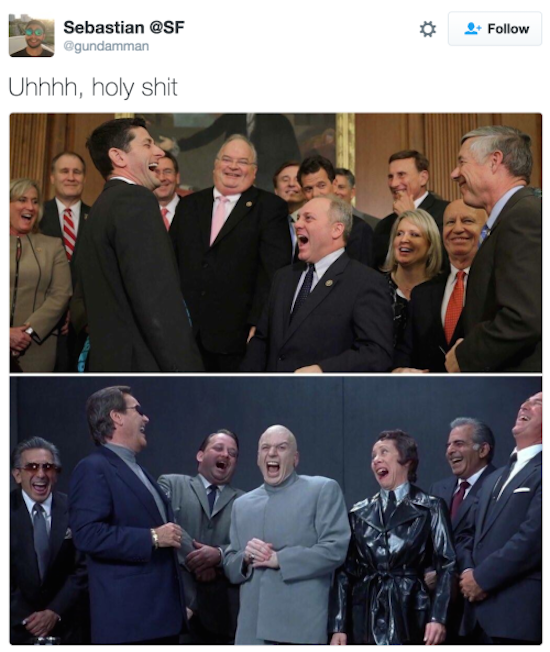Screen dimensions: 550x652
Task: Click the orange-red tie near right edge
Action: click(x=454, y=306)
